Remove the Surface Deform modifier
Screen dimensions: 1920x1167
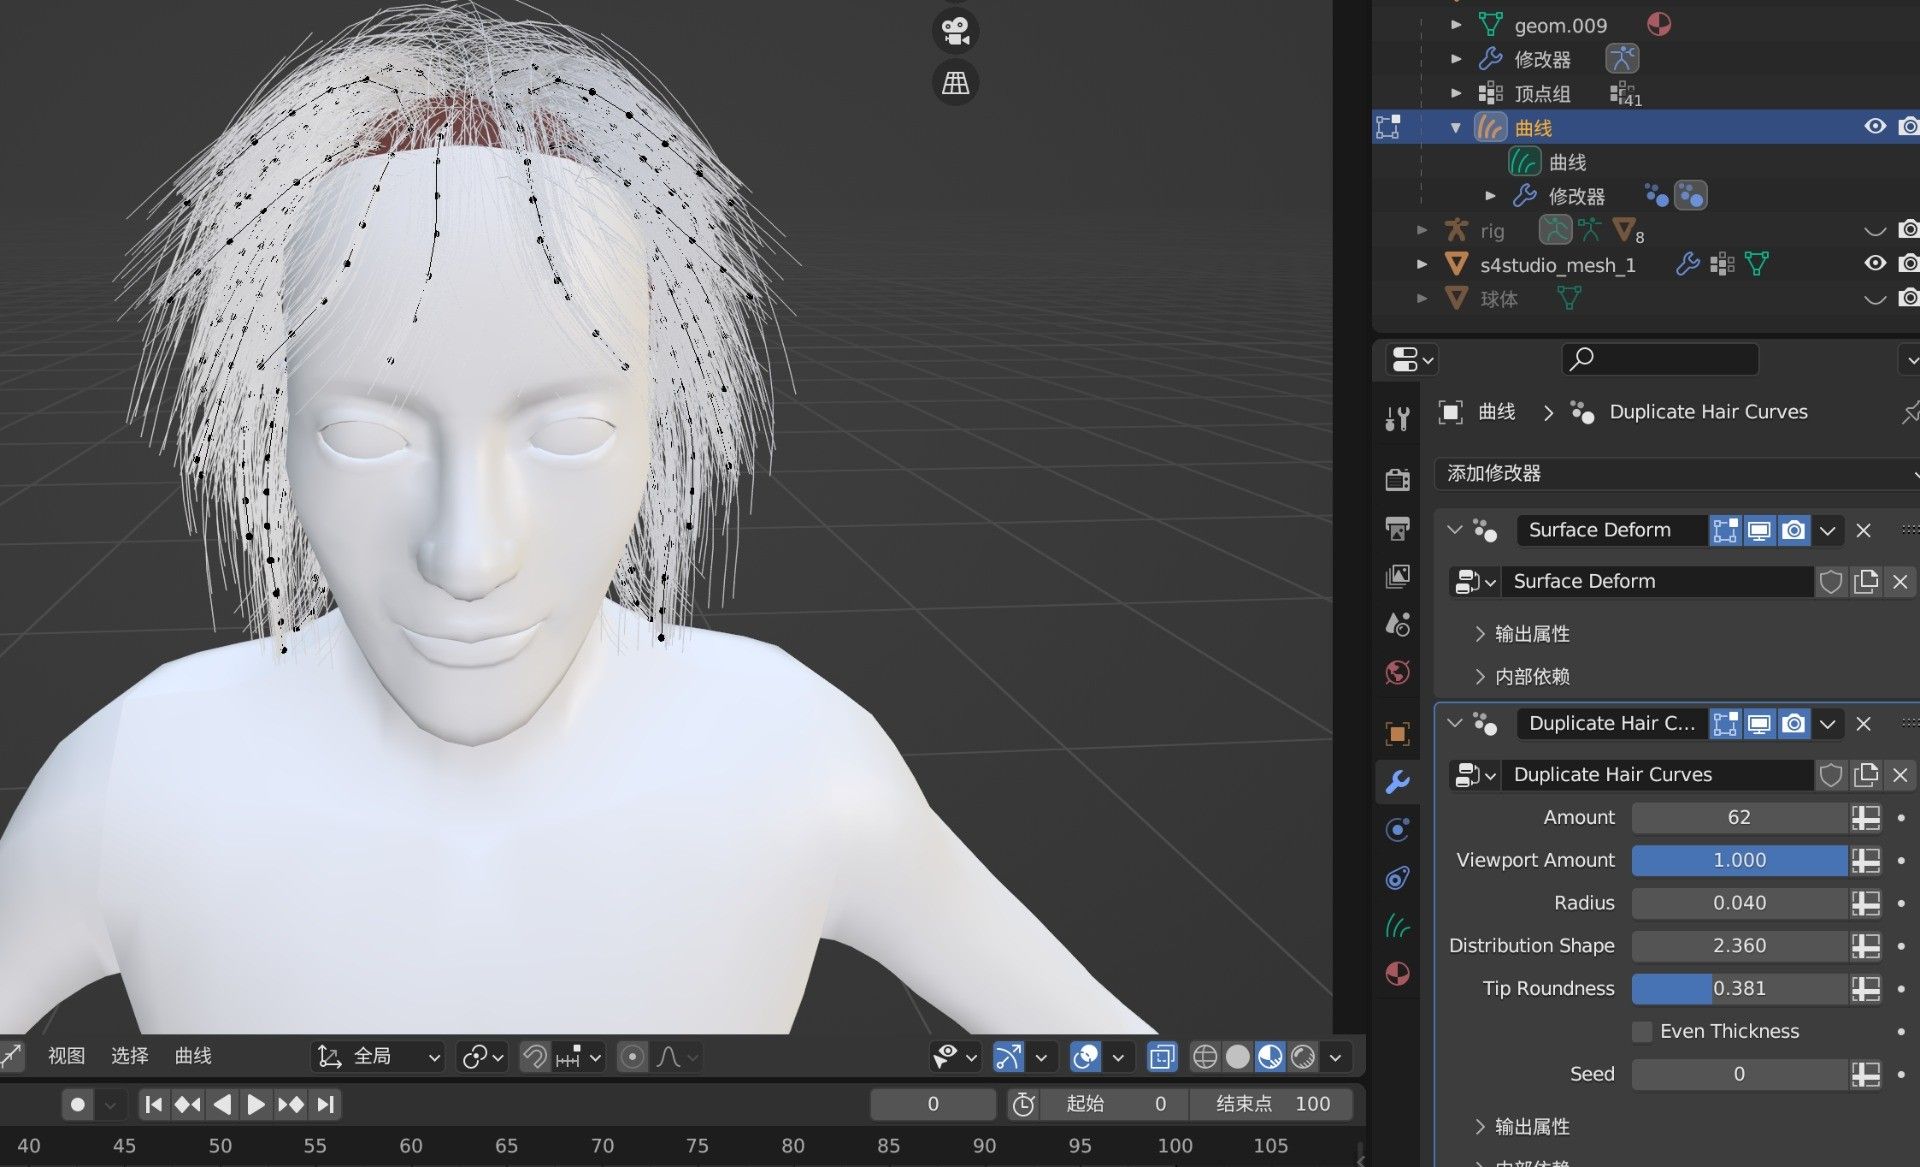(x=1864, y=530)
